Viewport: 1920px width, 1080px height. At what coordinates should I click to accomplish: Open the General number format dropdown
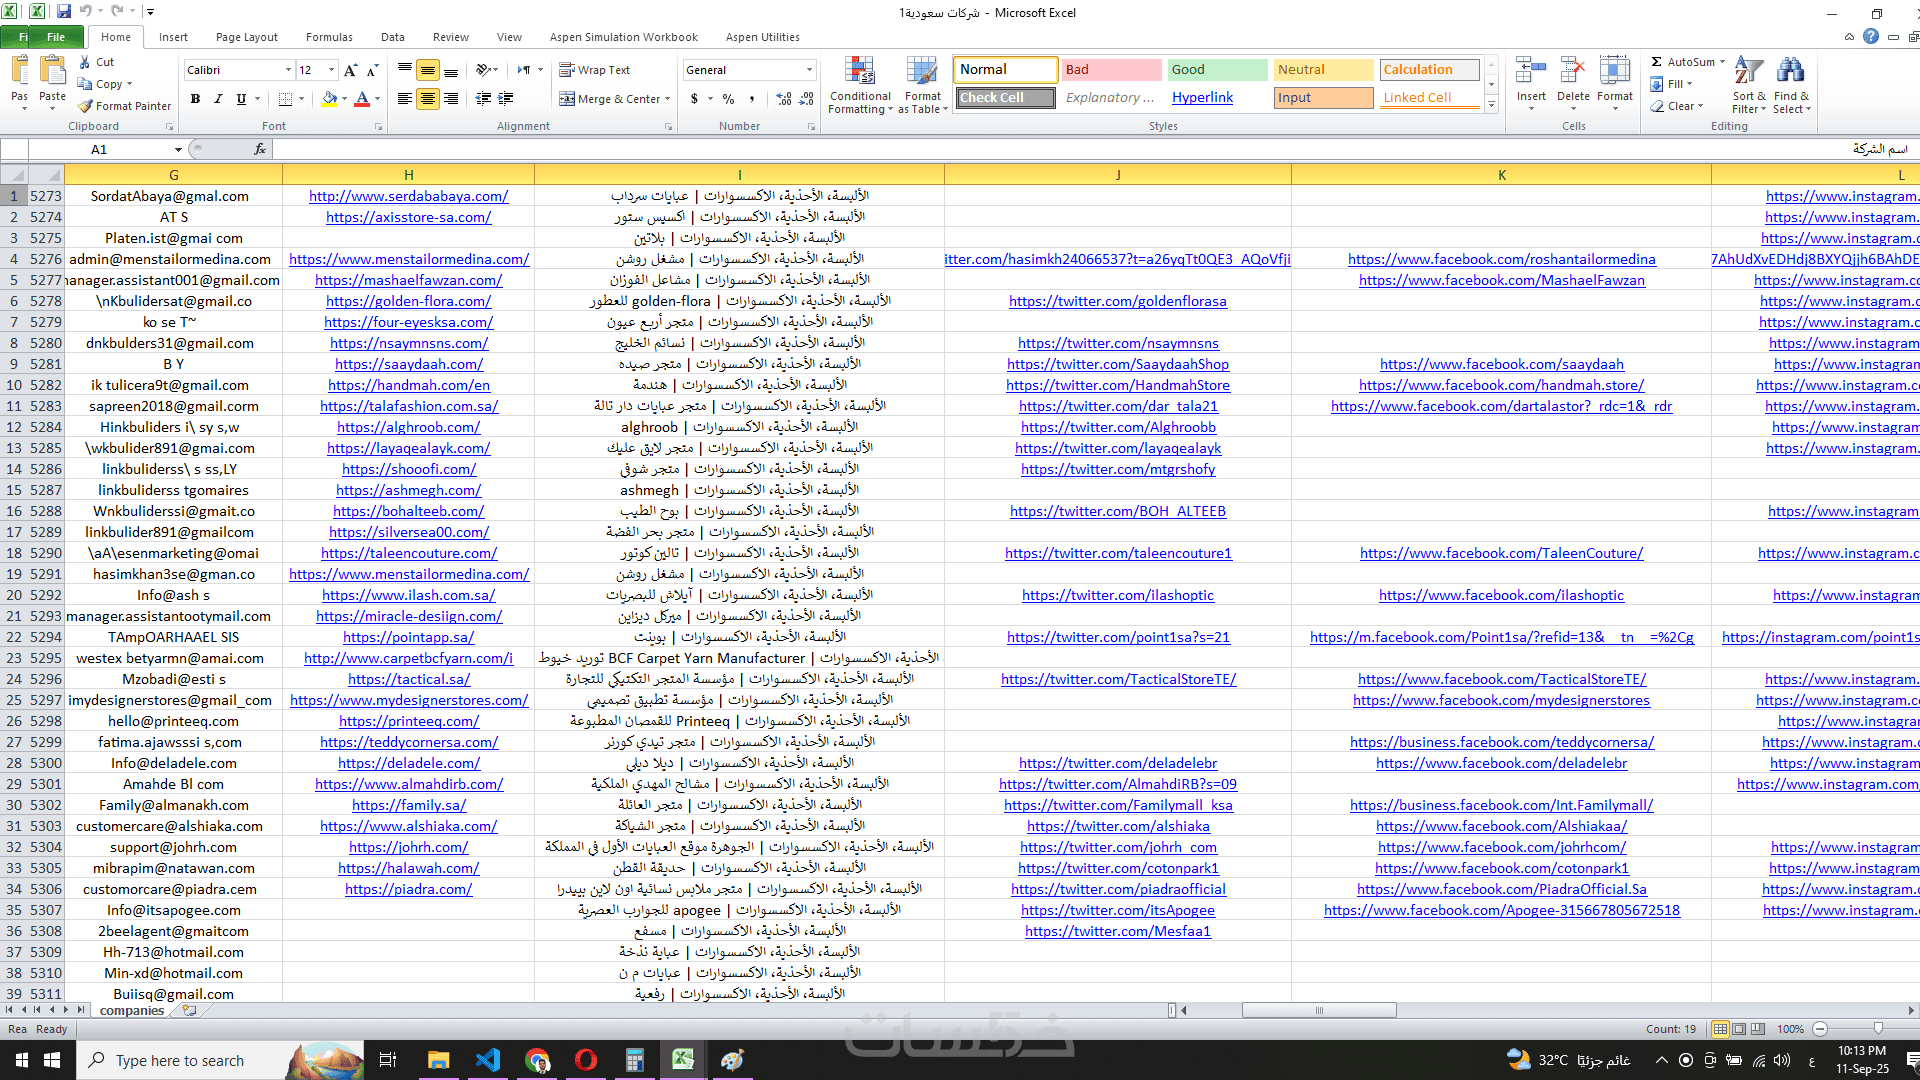(809, 70)
